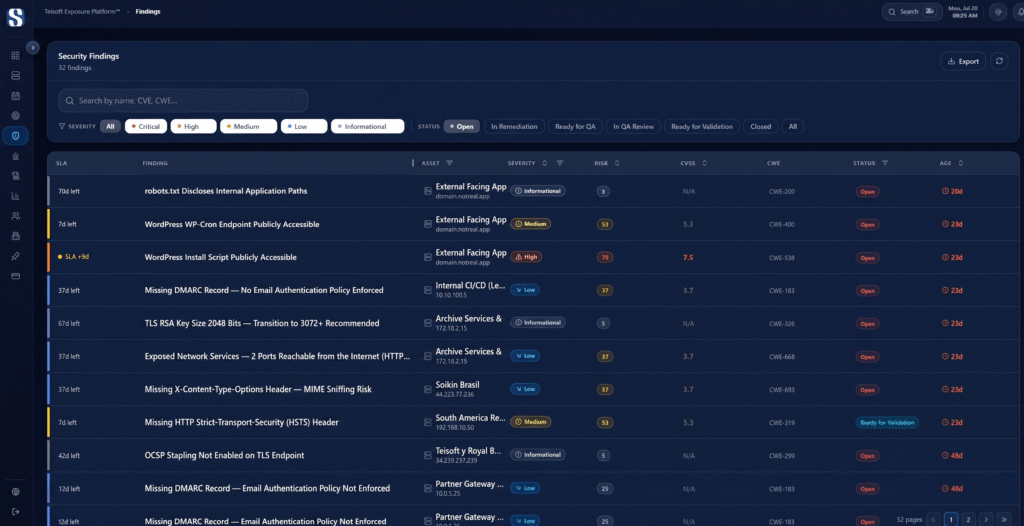Sort by the CVSS column
This screenshot has height=526, width=1024.
(x=704, y=163)
